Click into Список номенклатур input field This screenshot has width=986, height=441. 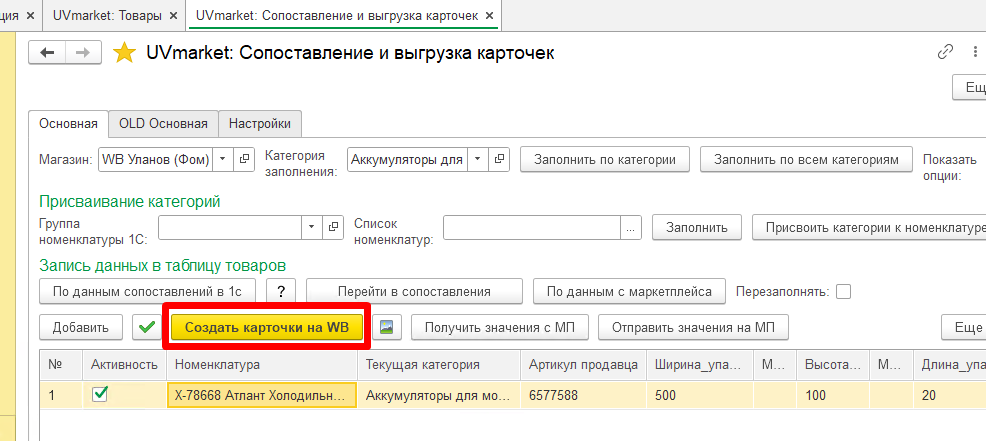[532, 228]
